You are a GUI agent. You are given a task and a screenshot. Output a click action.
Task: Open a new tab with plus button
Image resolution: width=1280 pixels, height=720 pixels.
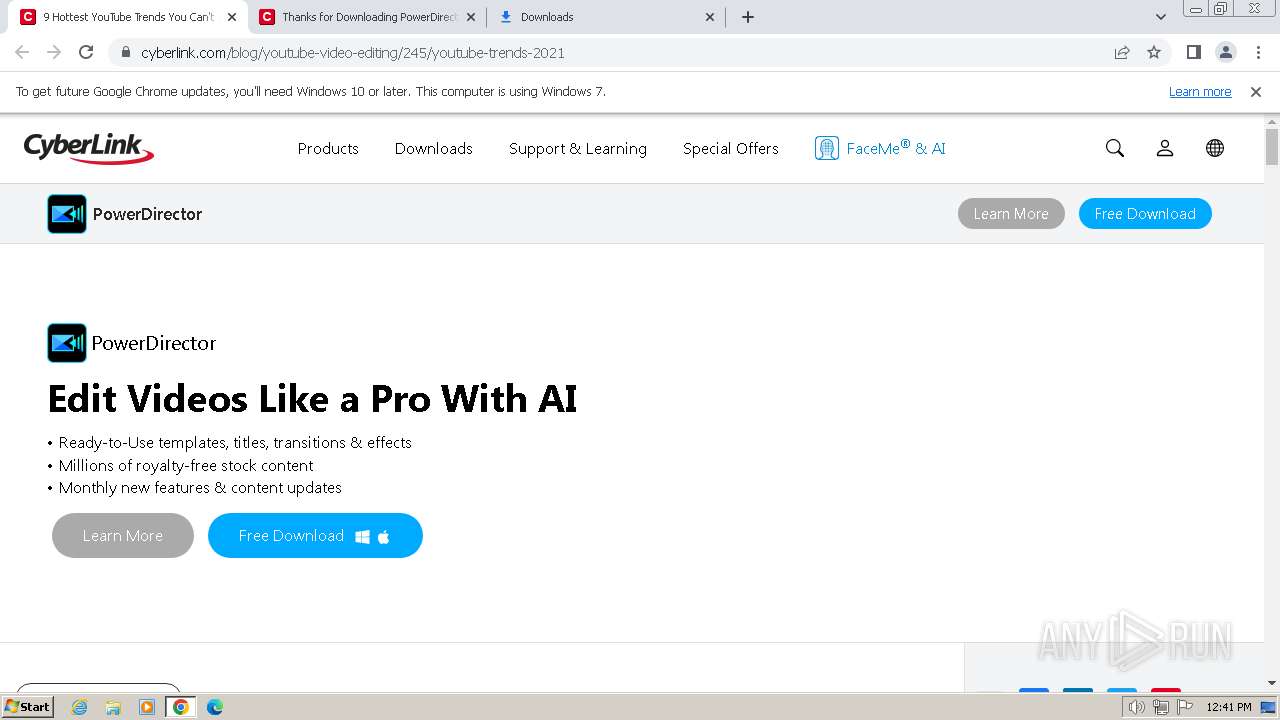748,17
